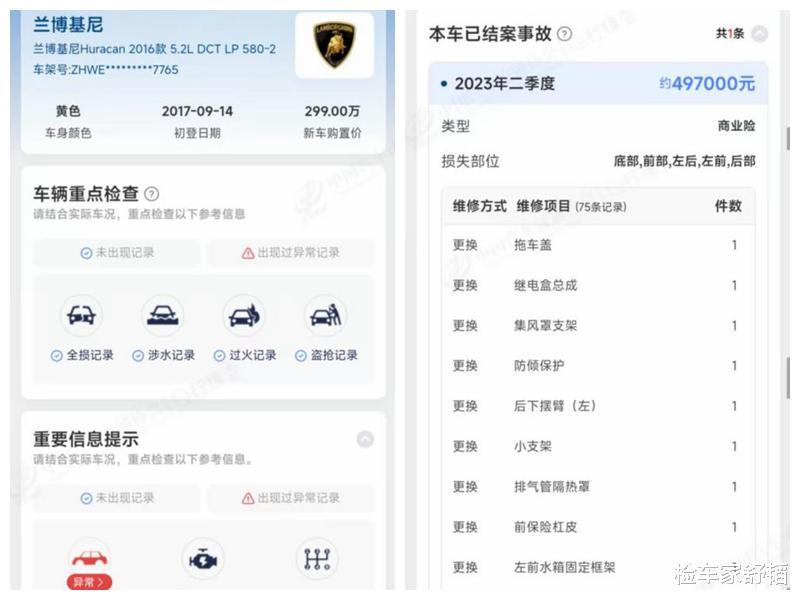This screenshot has height=600, width=800.
Task: Open help next to 车辆重点检查 heading
Action: [152, 194]
